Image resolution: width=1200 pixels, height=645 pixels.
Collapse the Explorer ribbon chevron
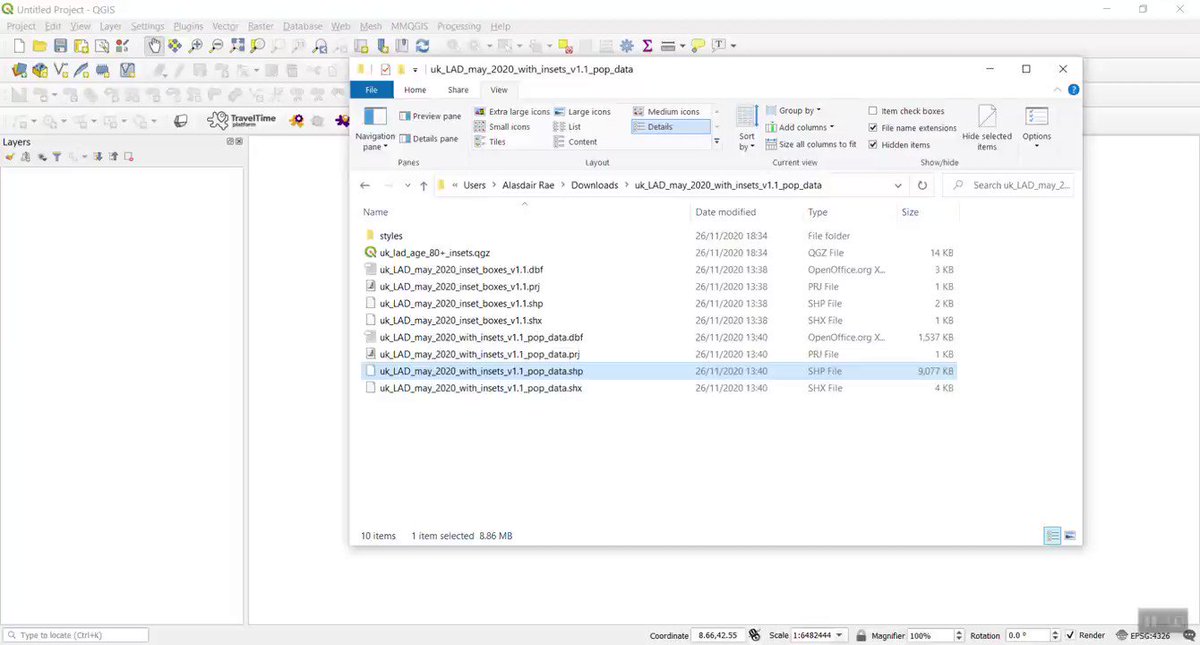pos(1058,90)
